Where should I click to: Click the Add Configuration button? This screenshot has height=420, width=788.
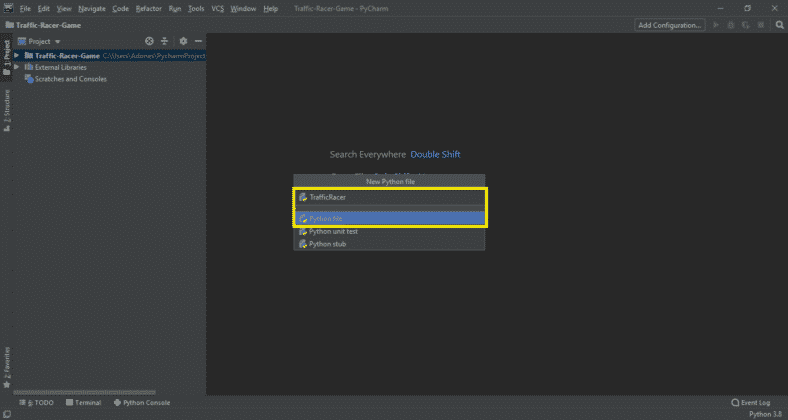click(670, 24)
